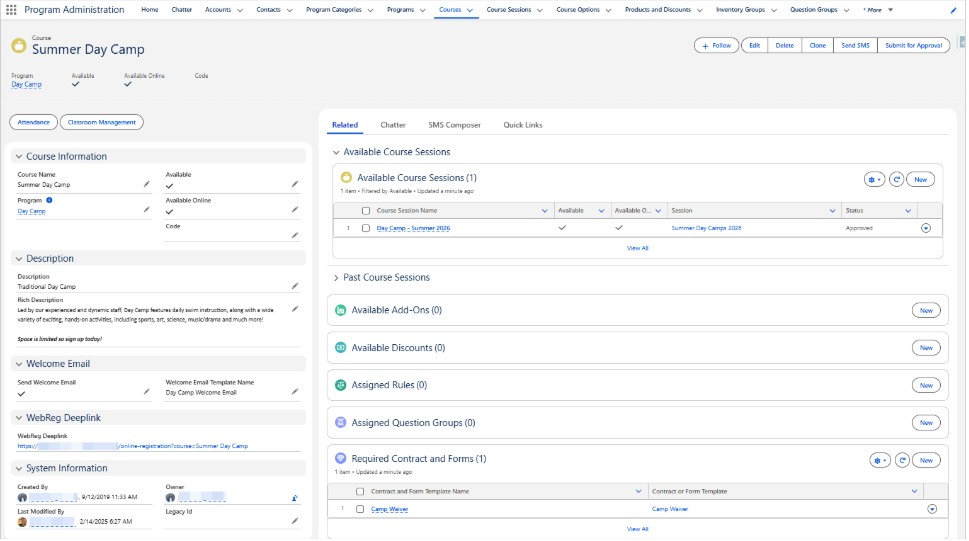The width and height of the screenshot is (969, 541).
Task: Click the change Owner icon
Action: (295, 498)
